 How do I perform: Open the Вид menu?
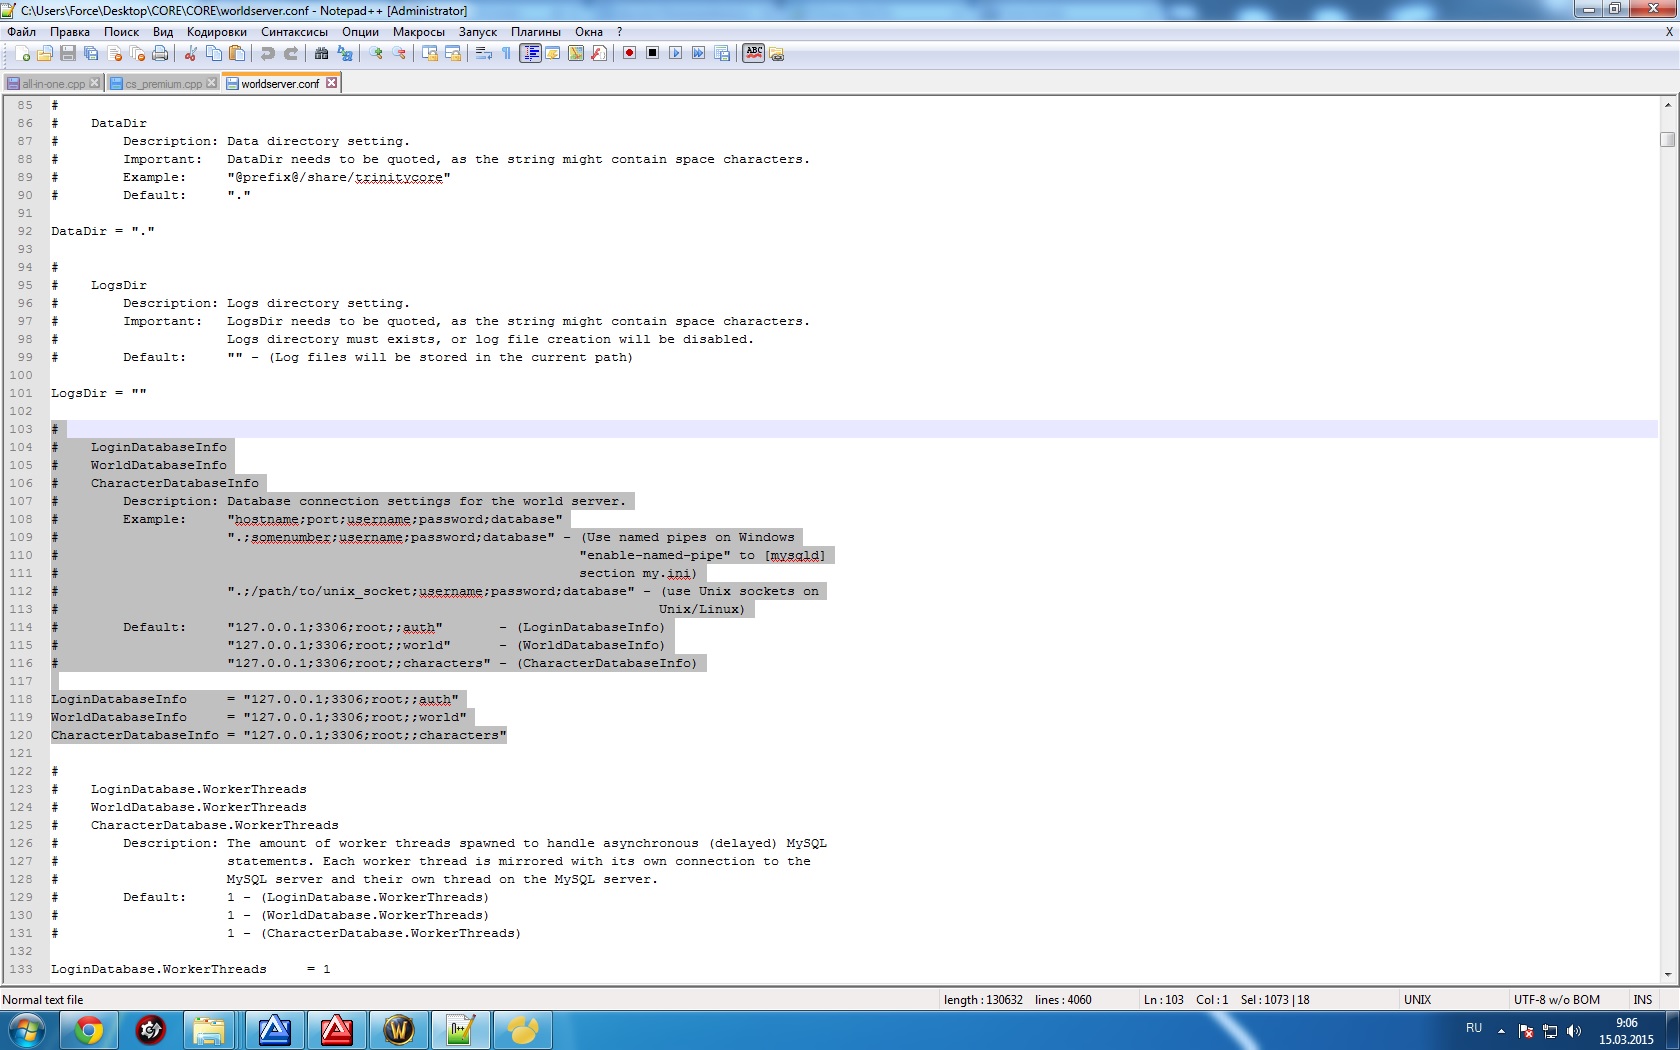[163, 32]
